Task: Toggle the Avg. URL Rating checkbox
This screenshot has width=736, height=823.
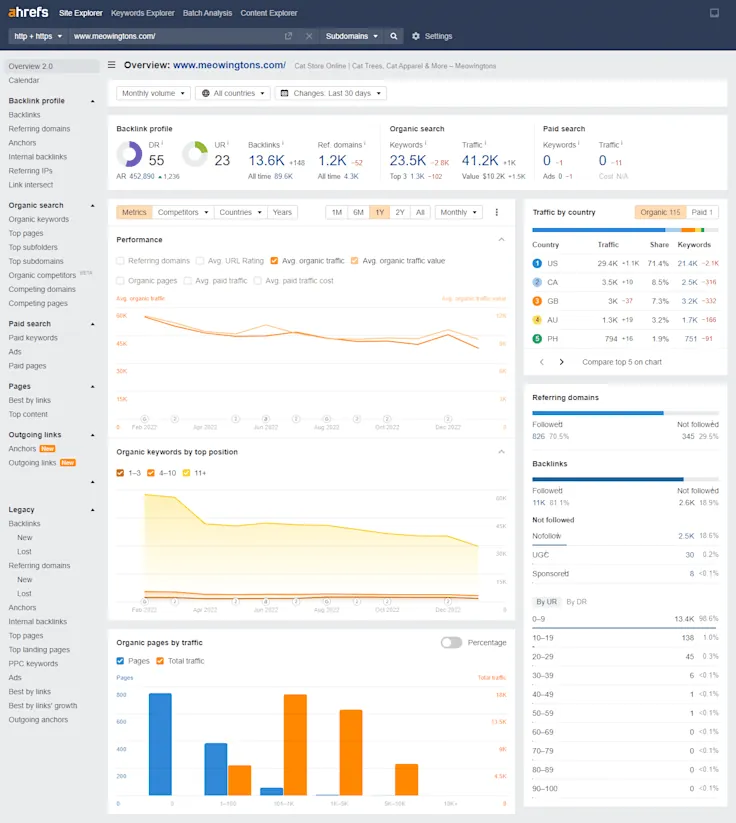Action: click(199, 261)
